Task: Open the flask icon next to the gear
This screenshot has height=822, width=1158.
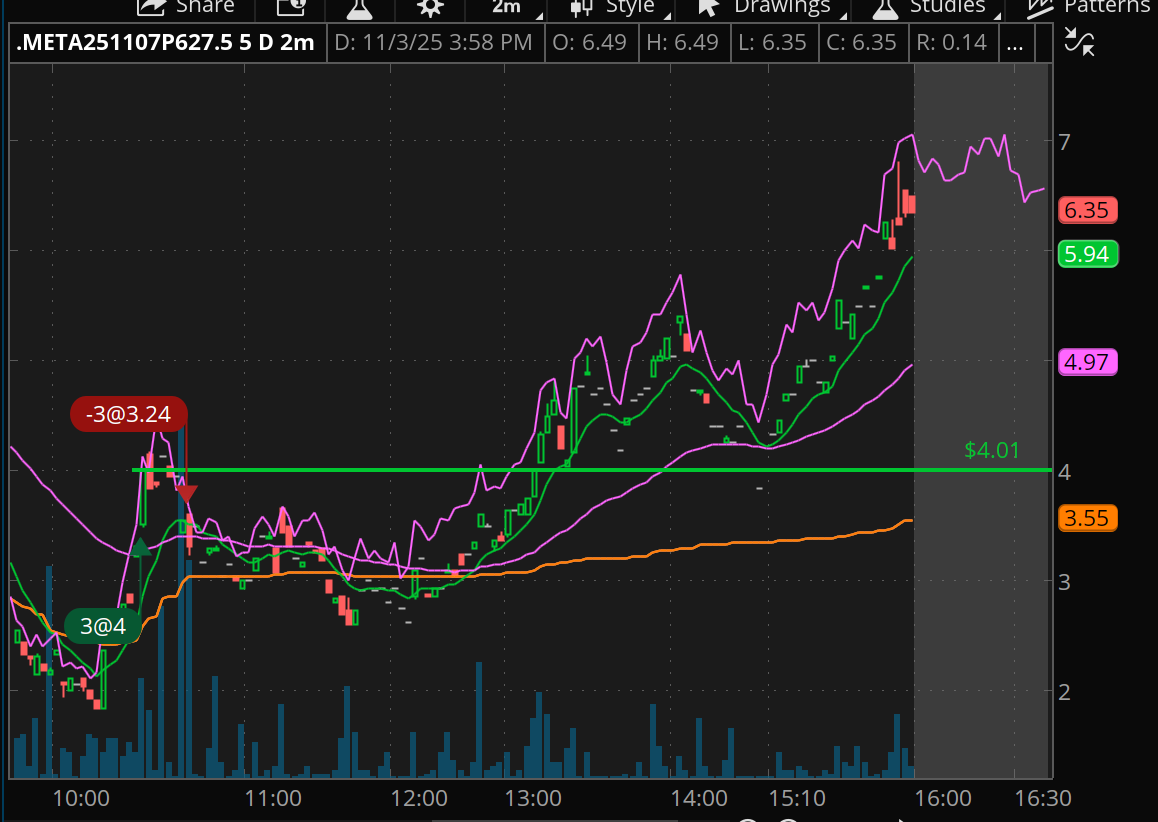Action: 359,7
